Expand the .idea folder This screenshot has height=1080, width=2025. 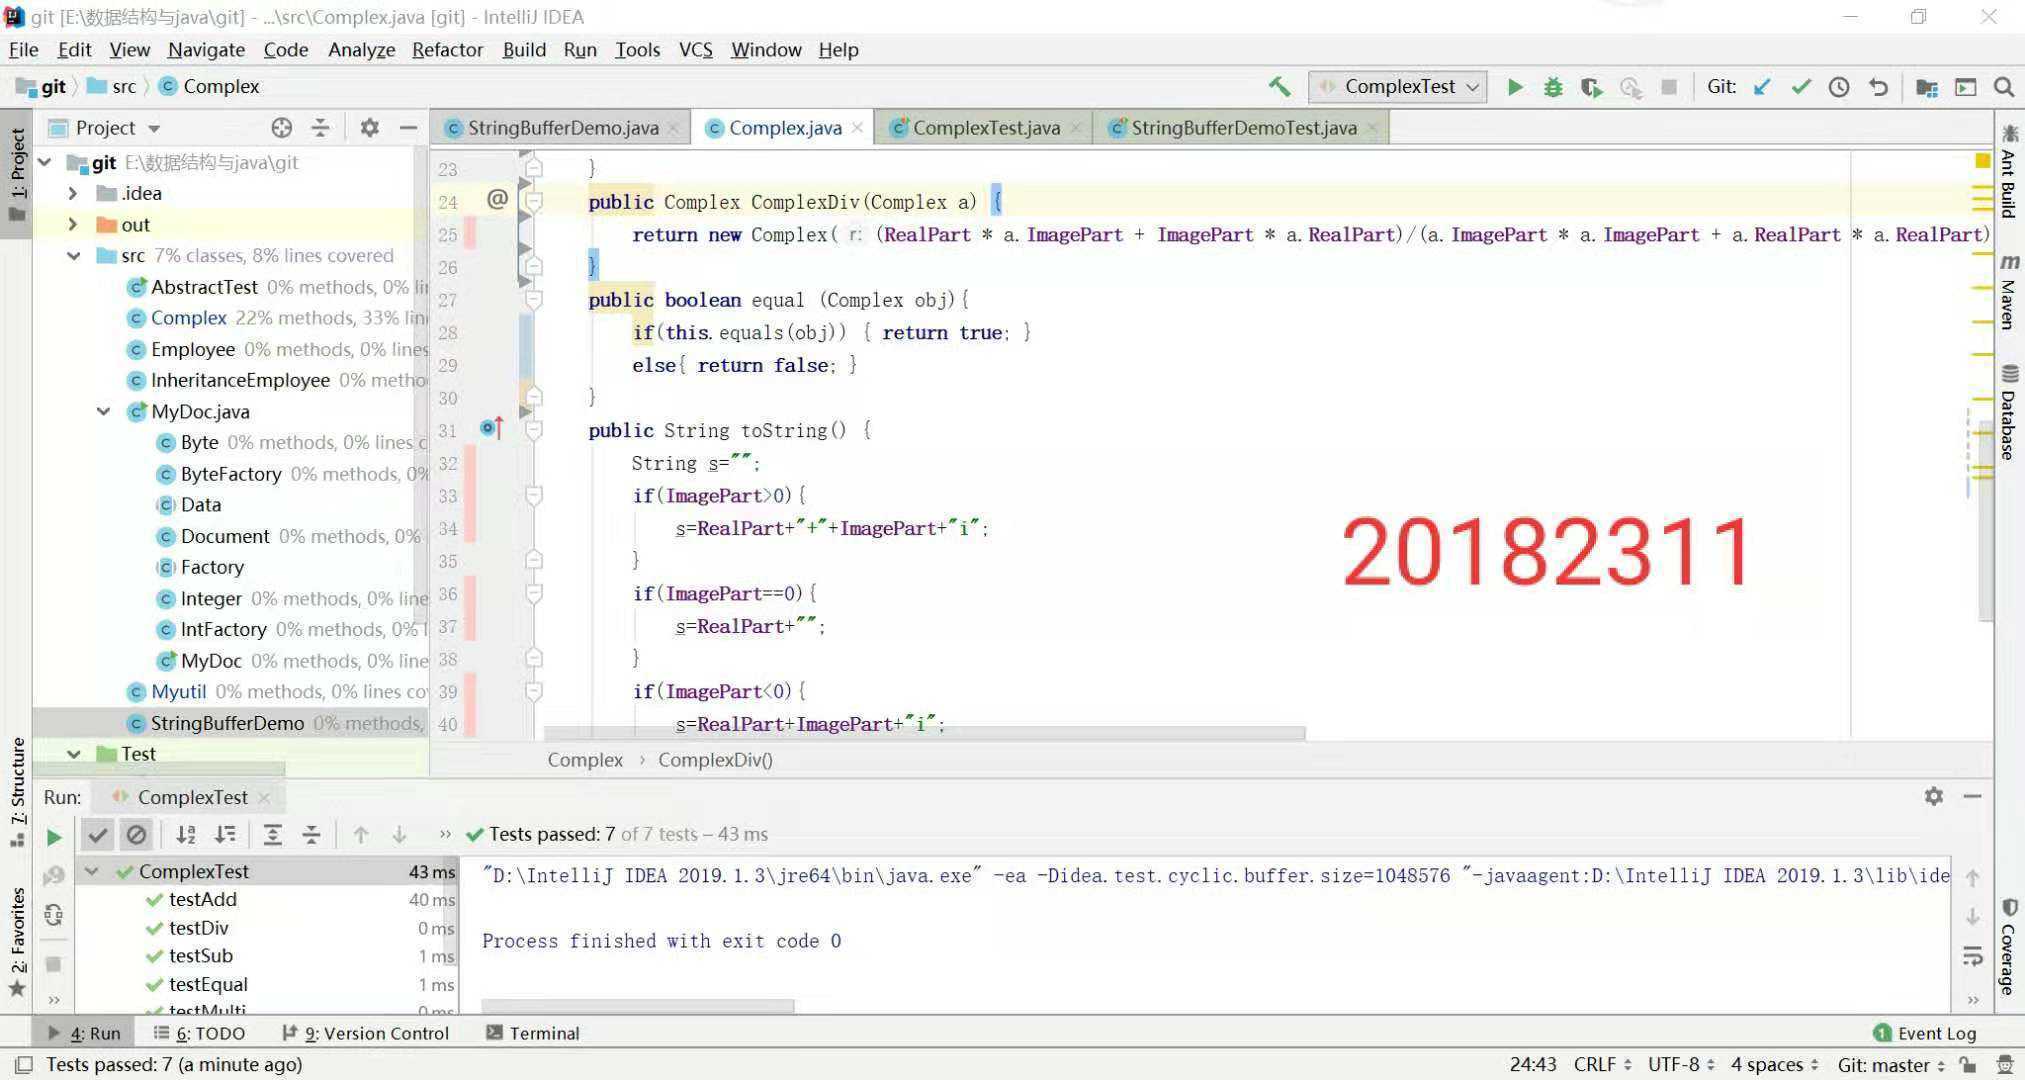(x=72, y=193)
